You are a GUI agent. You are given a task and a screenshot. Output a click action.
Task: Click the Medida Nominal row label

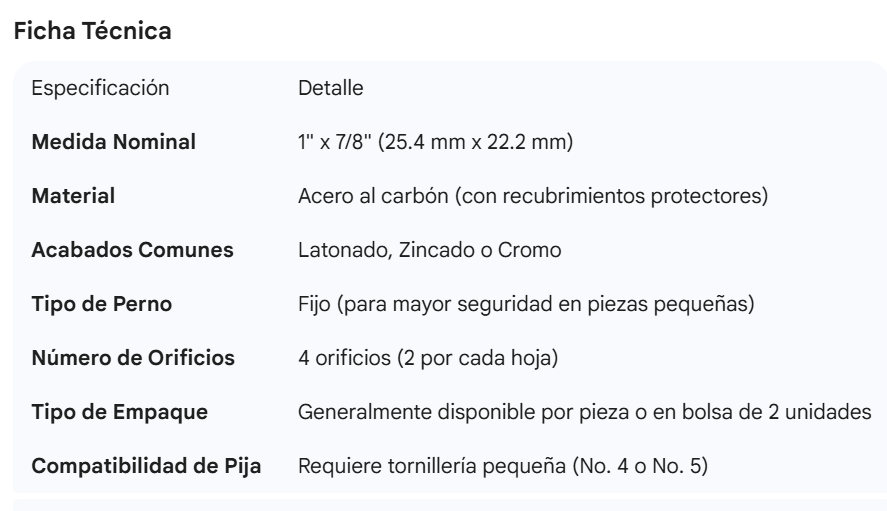coord(114,142)
